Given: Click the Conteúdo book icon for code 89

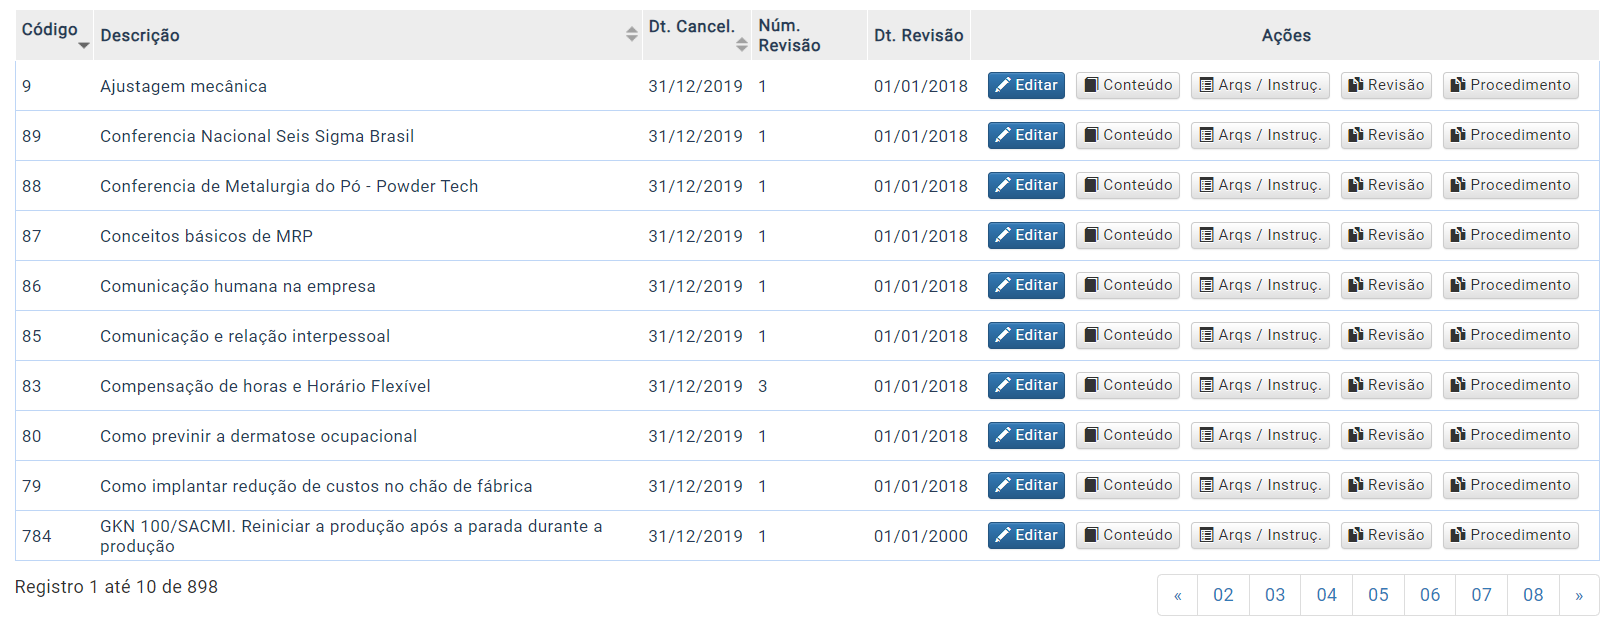Looking at the screenshot, I should point(1092,136).
